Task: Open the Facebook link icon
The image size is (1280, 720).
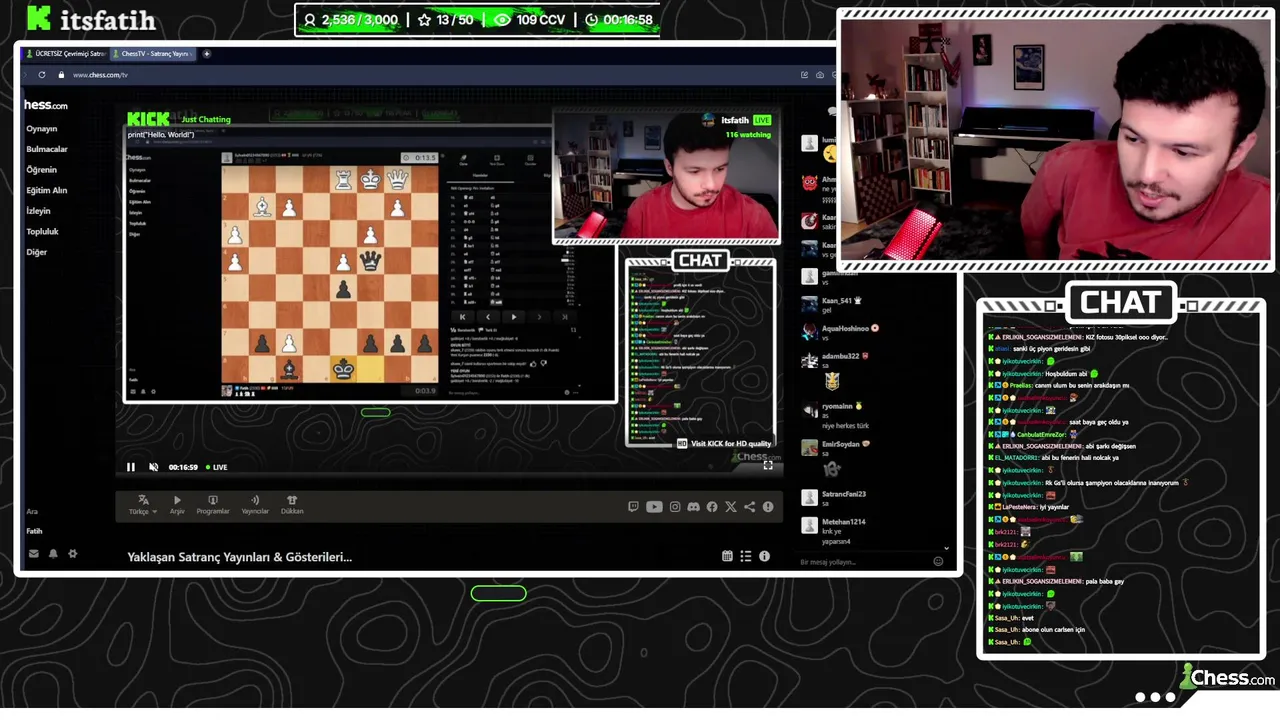Action: coord(712,507)
